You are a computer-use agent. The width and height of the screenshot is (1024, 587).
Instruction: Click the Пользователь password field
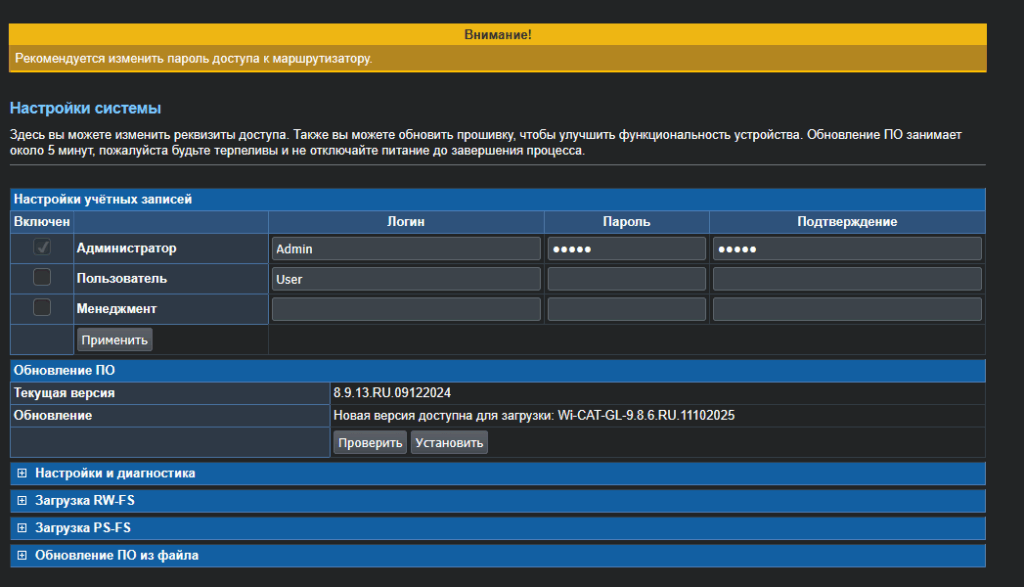point(627,279)
